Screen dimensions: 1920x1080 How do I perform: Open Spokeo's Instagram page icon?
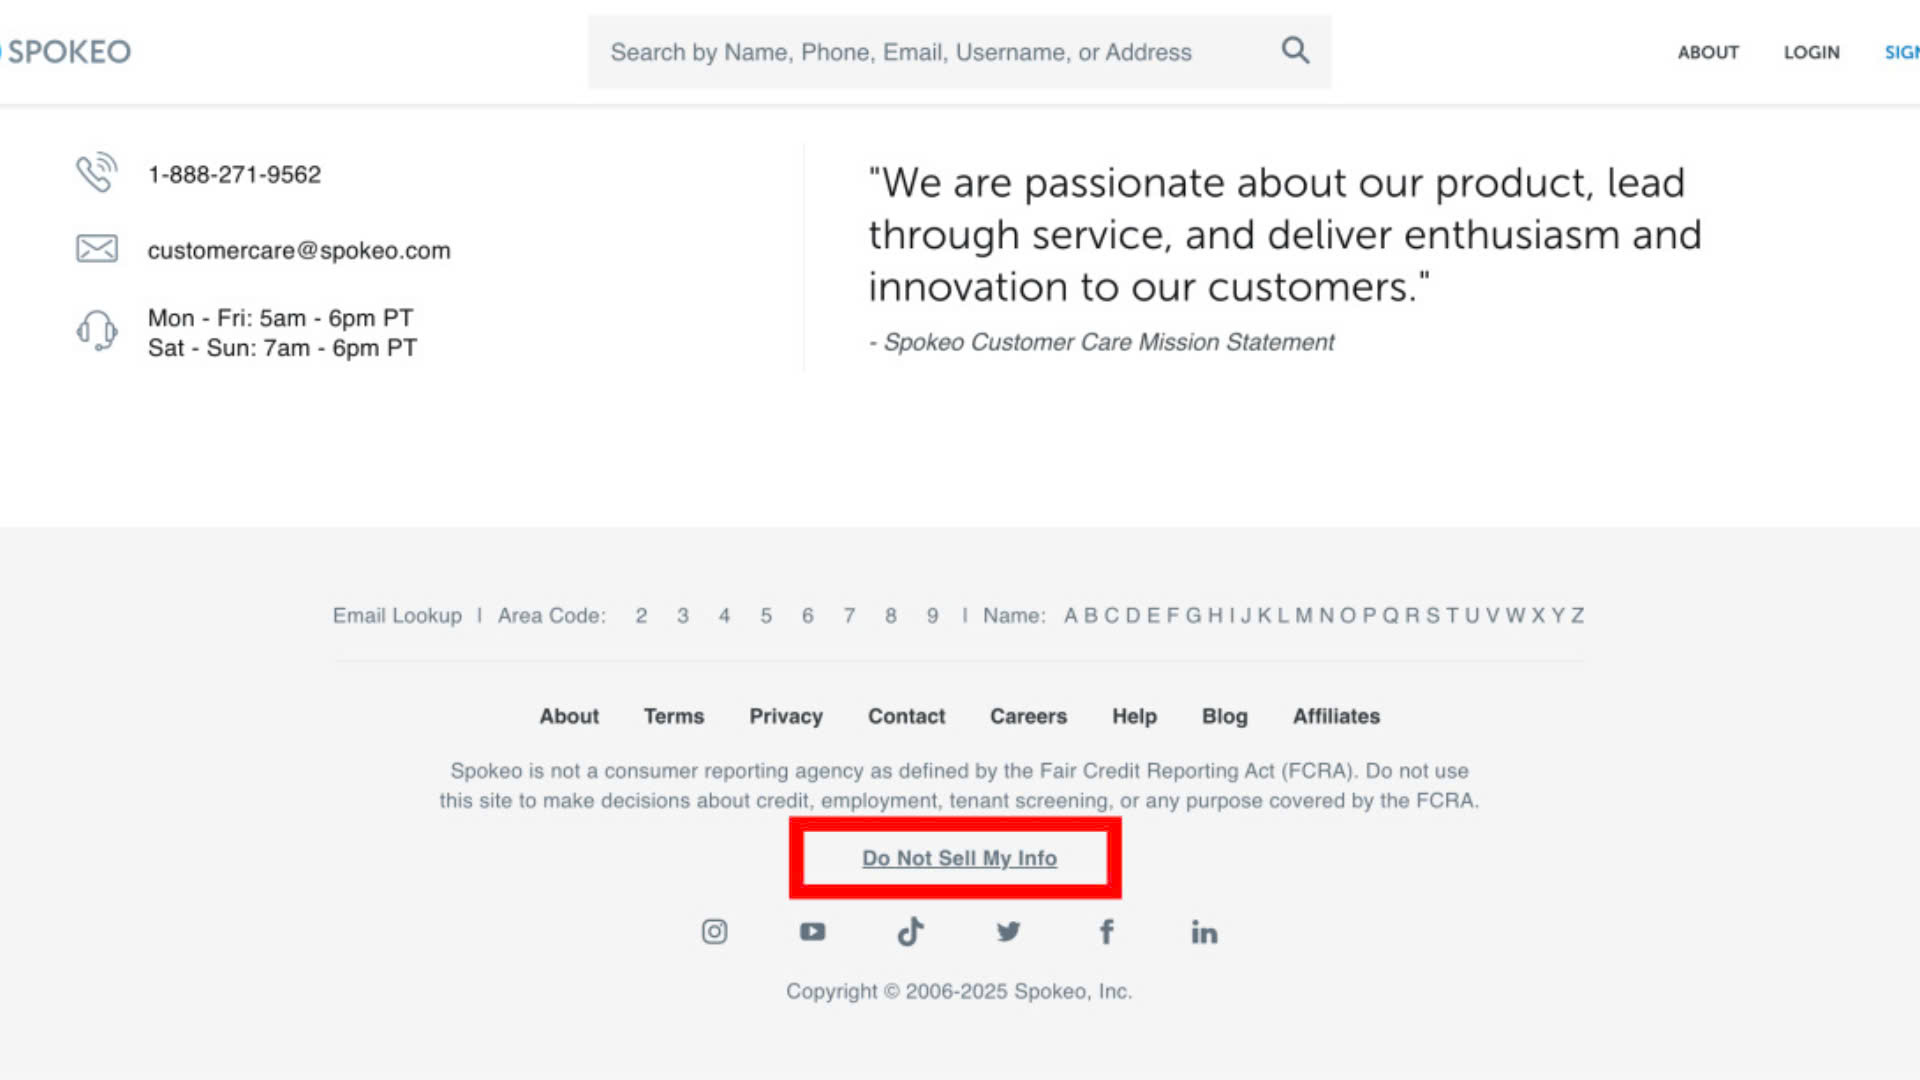click(x=714, y=932)
